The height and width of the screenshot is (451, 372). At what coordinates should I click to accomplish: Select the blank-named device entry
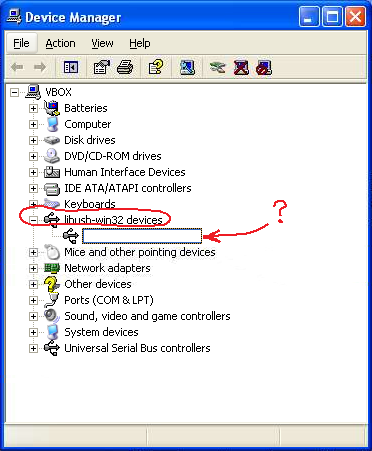[142, 236]
